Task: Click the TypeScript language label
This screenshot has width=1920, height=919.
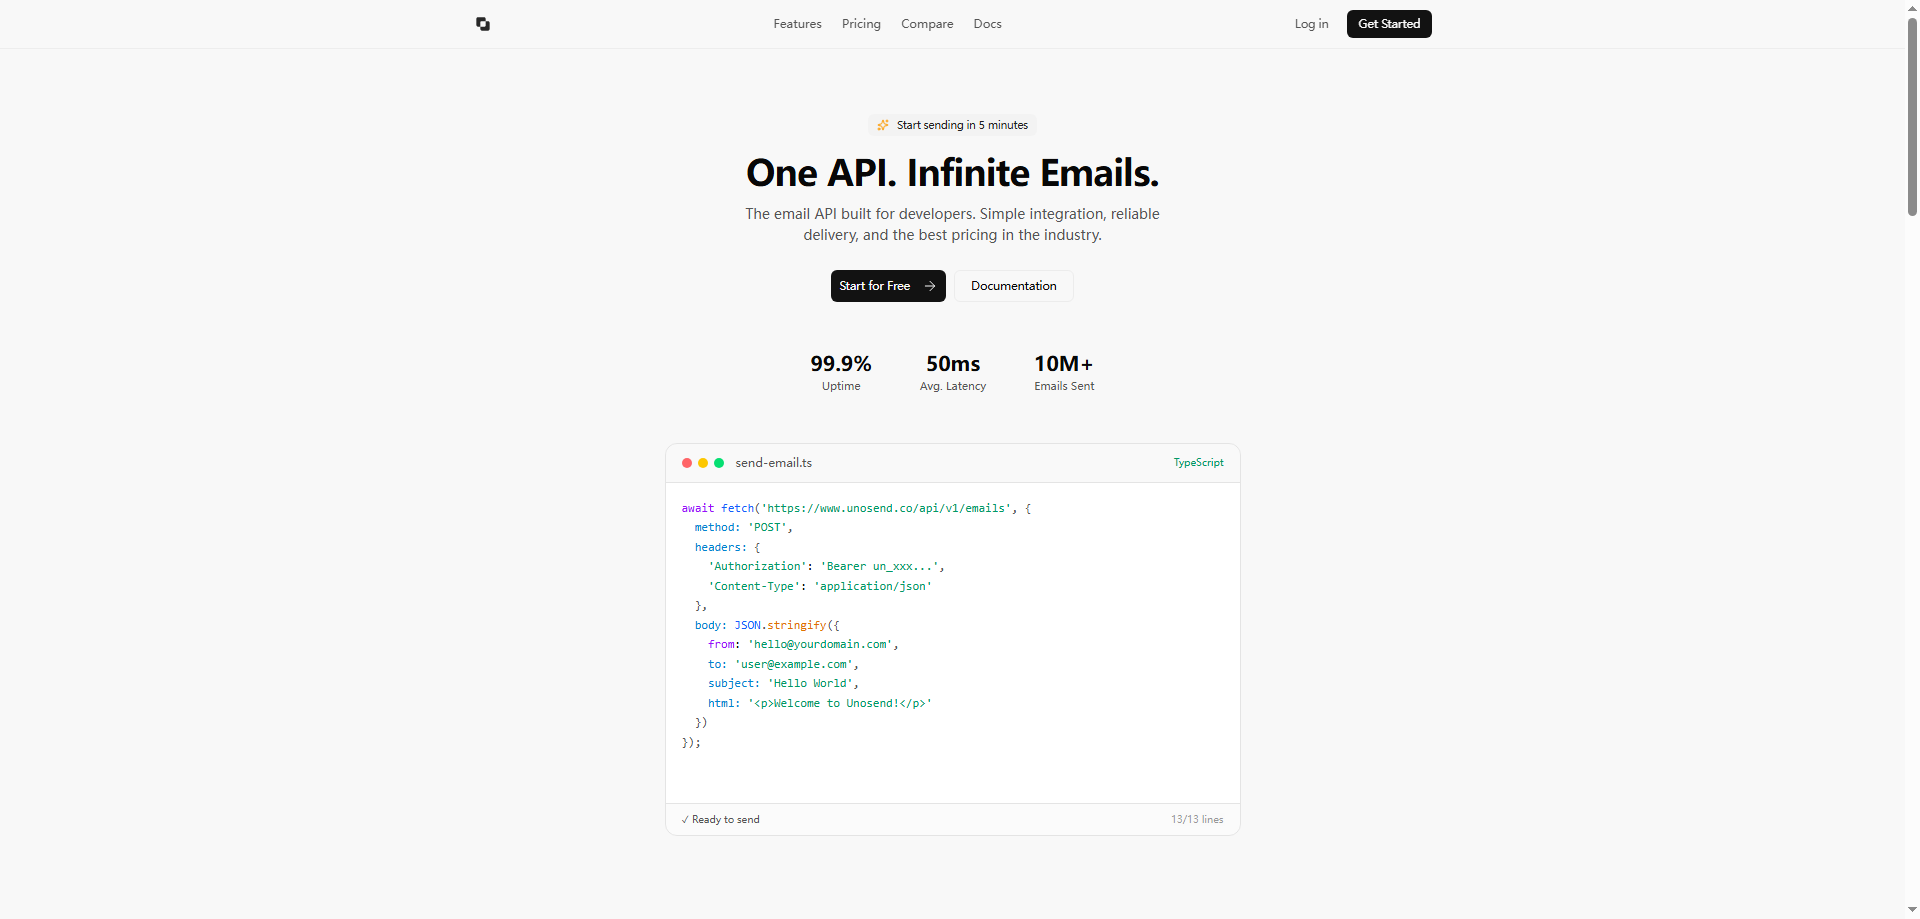Action: [1198, 462]
